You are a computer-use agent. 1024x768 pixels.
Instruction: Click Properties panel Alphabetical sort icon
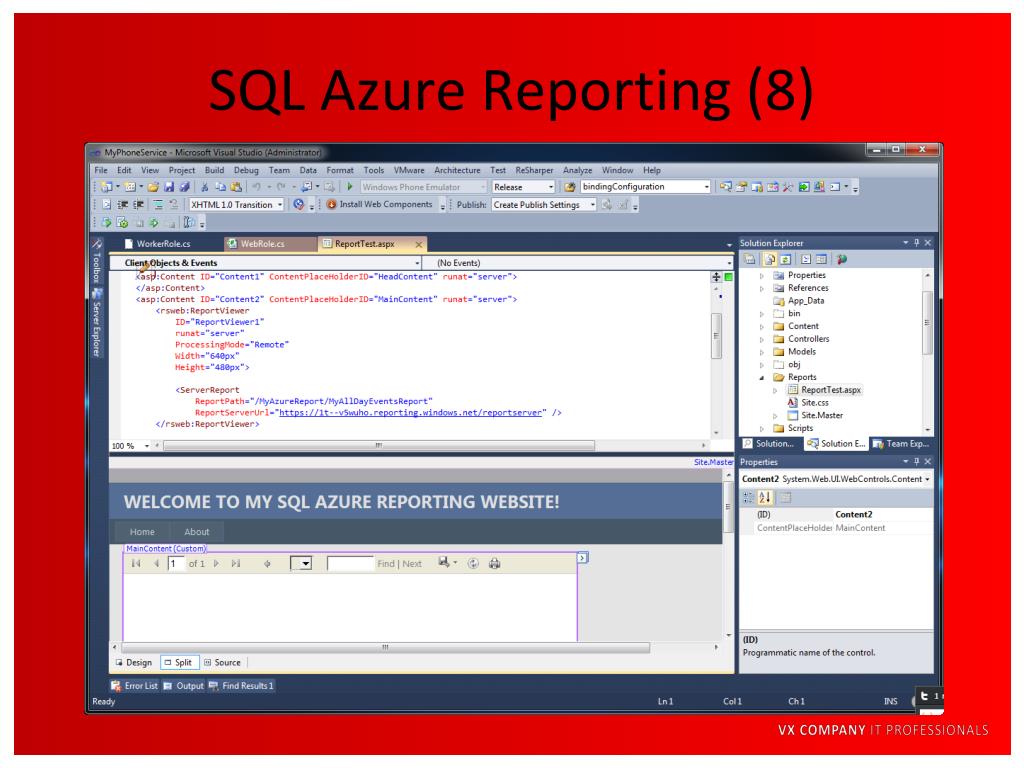(765, 498)
